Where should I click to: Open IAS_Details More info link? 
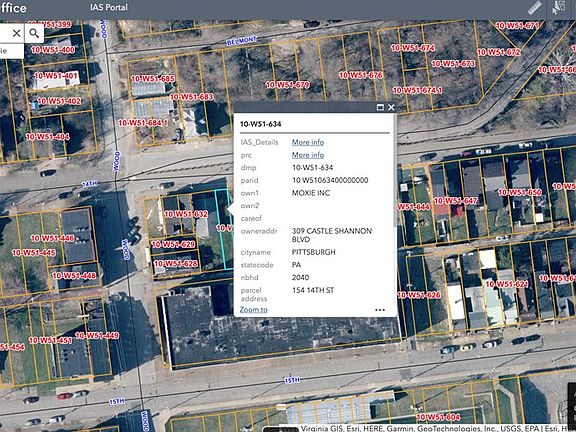(308, 142)
